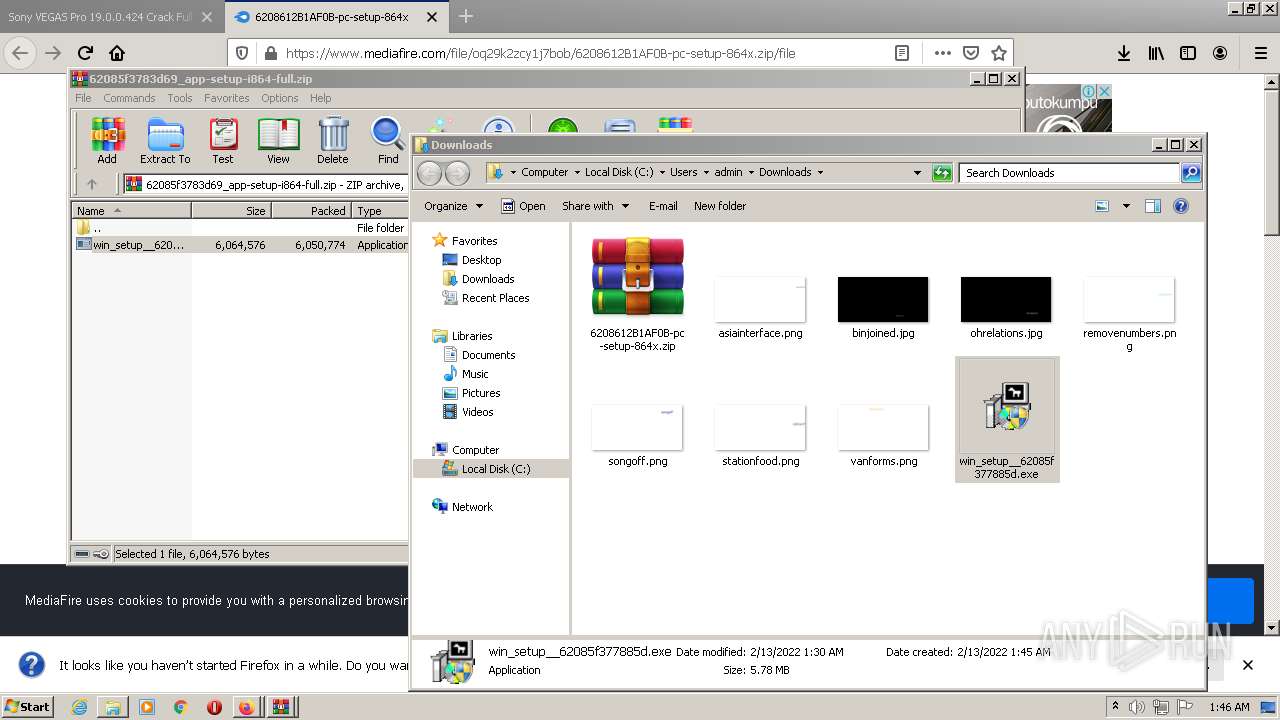Click Users in Explorer breadcrumb

684,172
